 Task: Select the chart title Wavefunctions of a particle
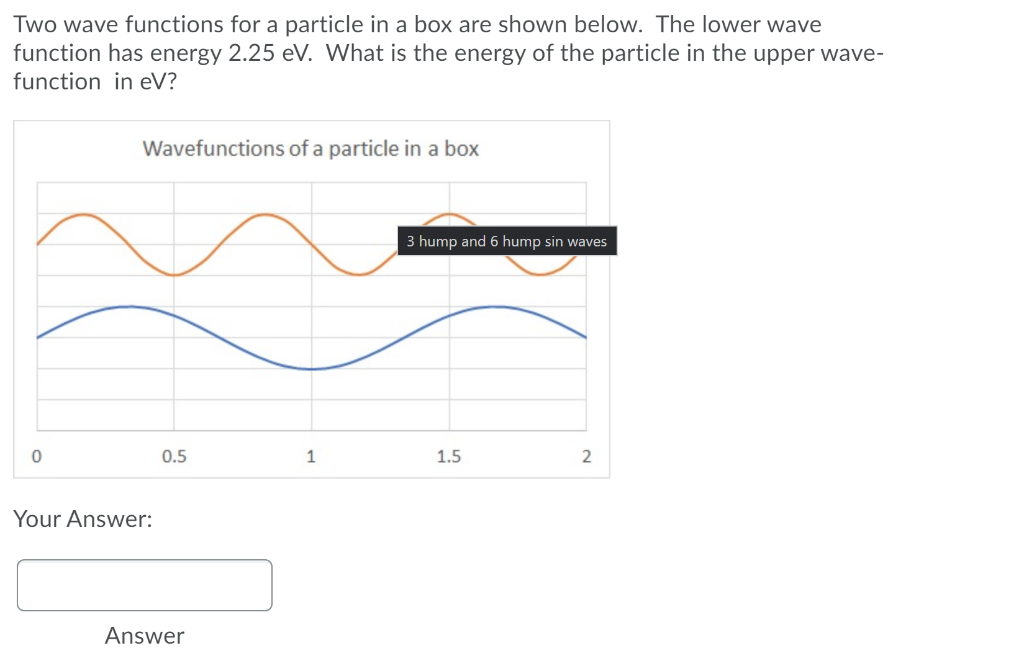point(310,149)
